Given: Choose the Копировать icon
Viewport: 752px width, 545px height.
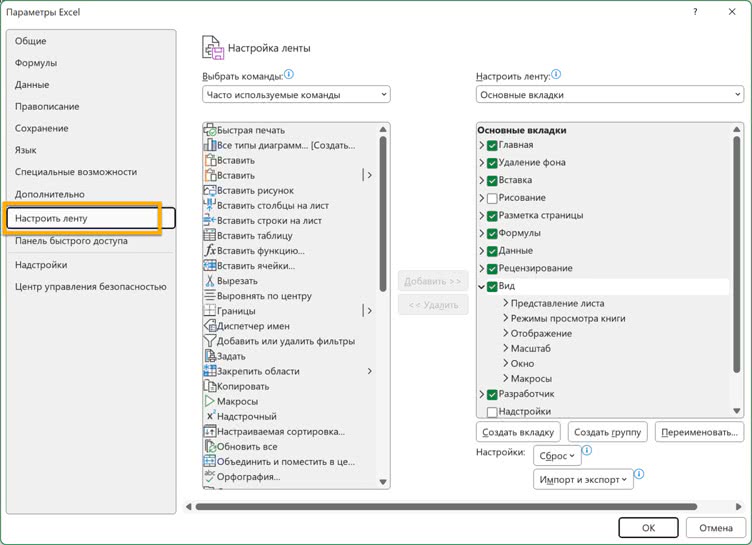Looking at the screenshot, I should pos(210,386).
